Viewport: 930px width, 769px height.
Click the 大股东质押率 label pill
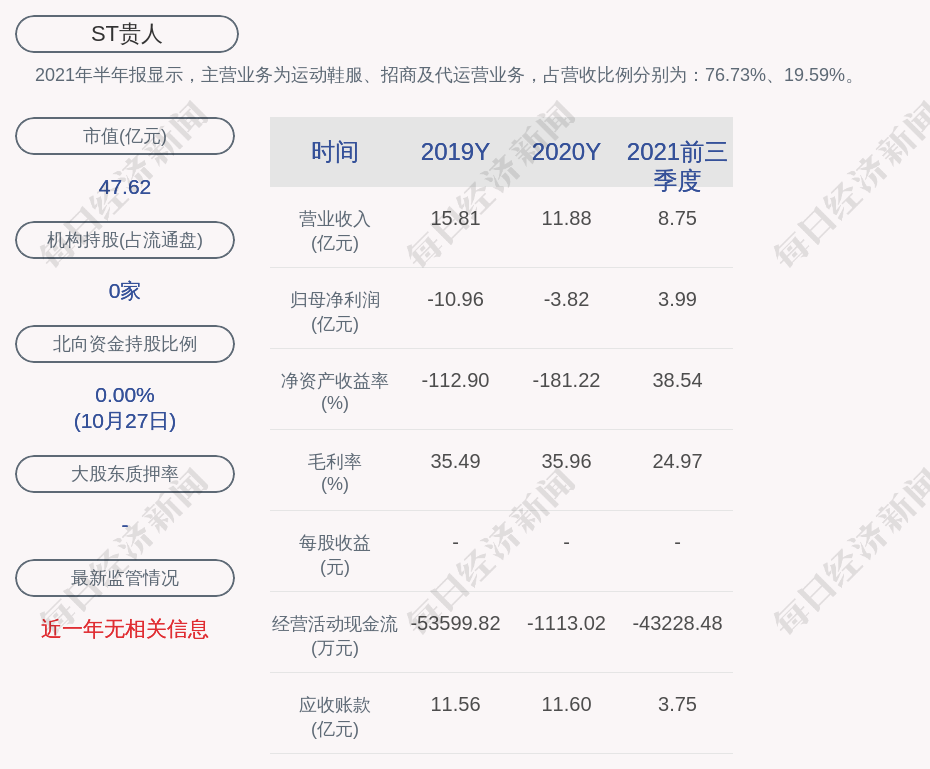click(x=125, y=474)
